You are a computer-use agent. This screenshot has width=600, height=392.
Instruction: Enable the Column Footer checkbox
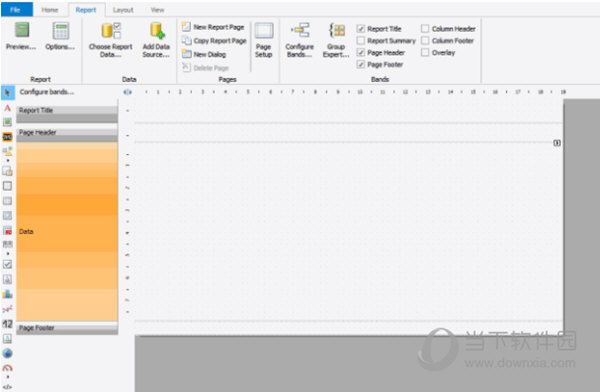425,41
